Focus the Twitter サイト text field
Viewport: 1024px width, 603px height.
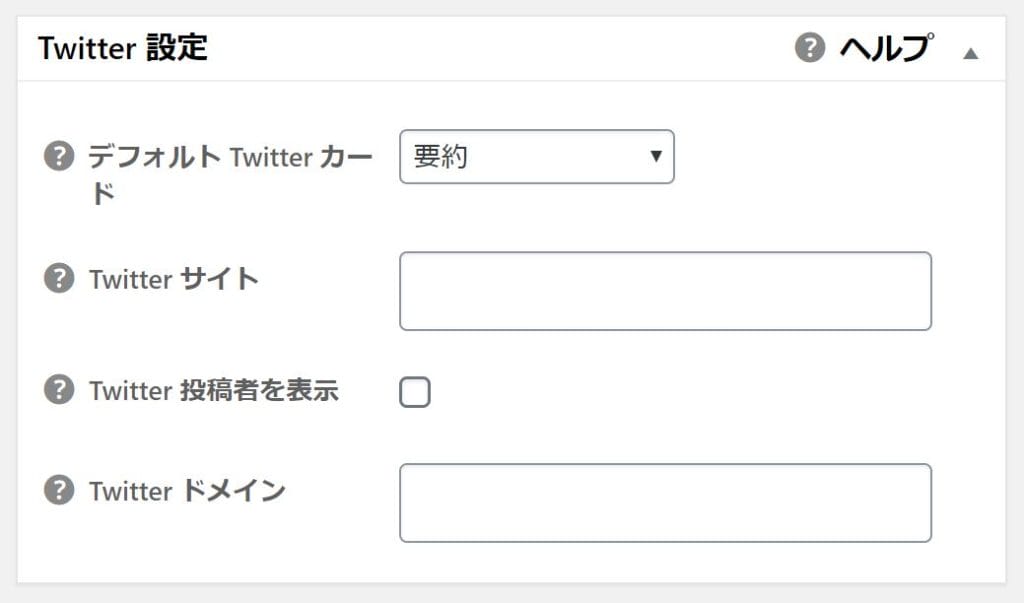[665, 291]
